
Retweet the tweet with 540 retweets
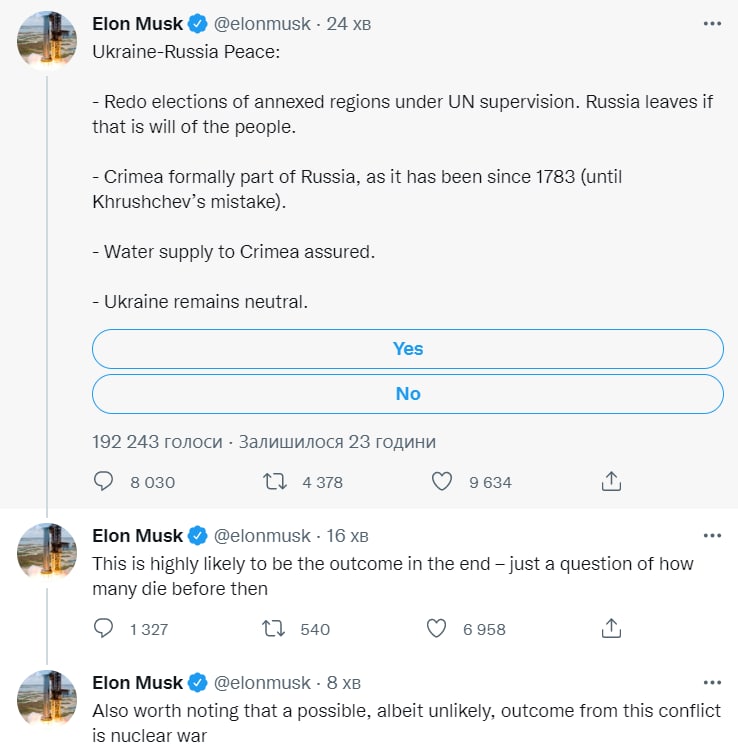point(274,628)
